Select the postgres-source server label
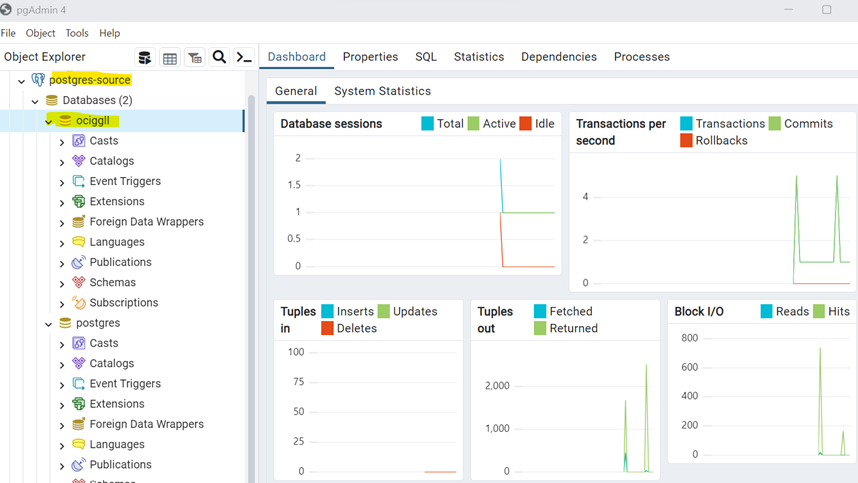 pos(90,80)
